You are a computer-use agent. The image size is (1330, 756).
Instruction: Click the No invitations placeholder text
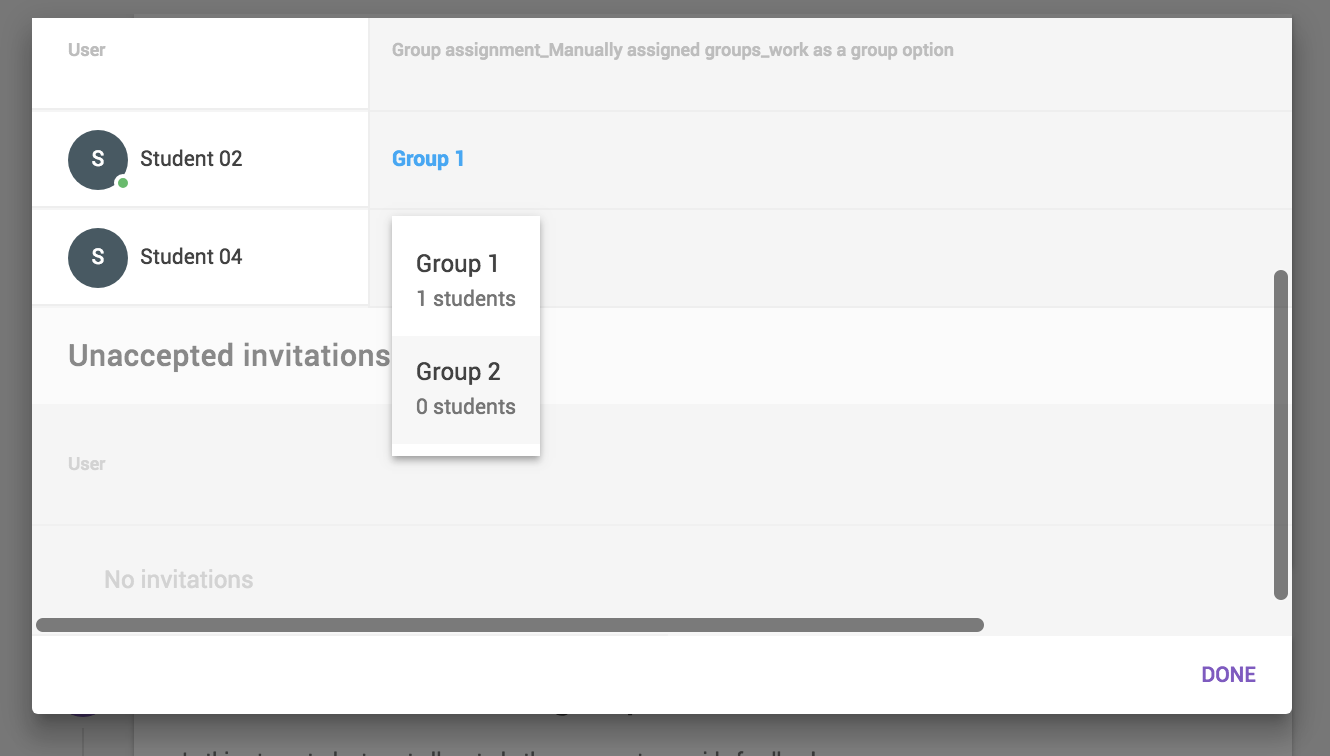click(x=178, y=580)
